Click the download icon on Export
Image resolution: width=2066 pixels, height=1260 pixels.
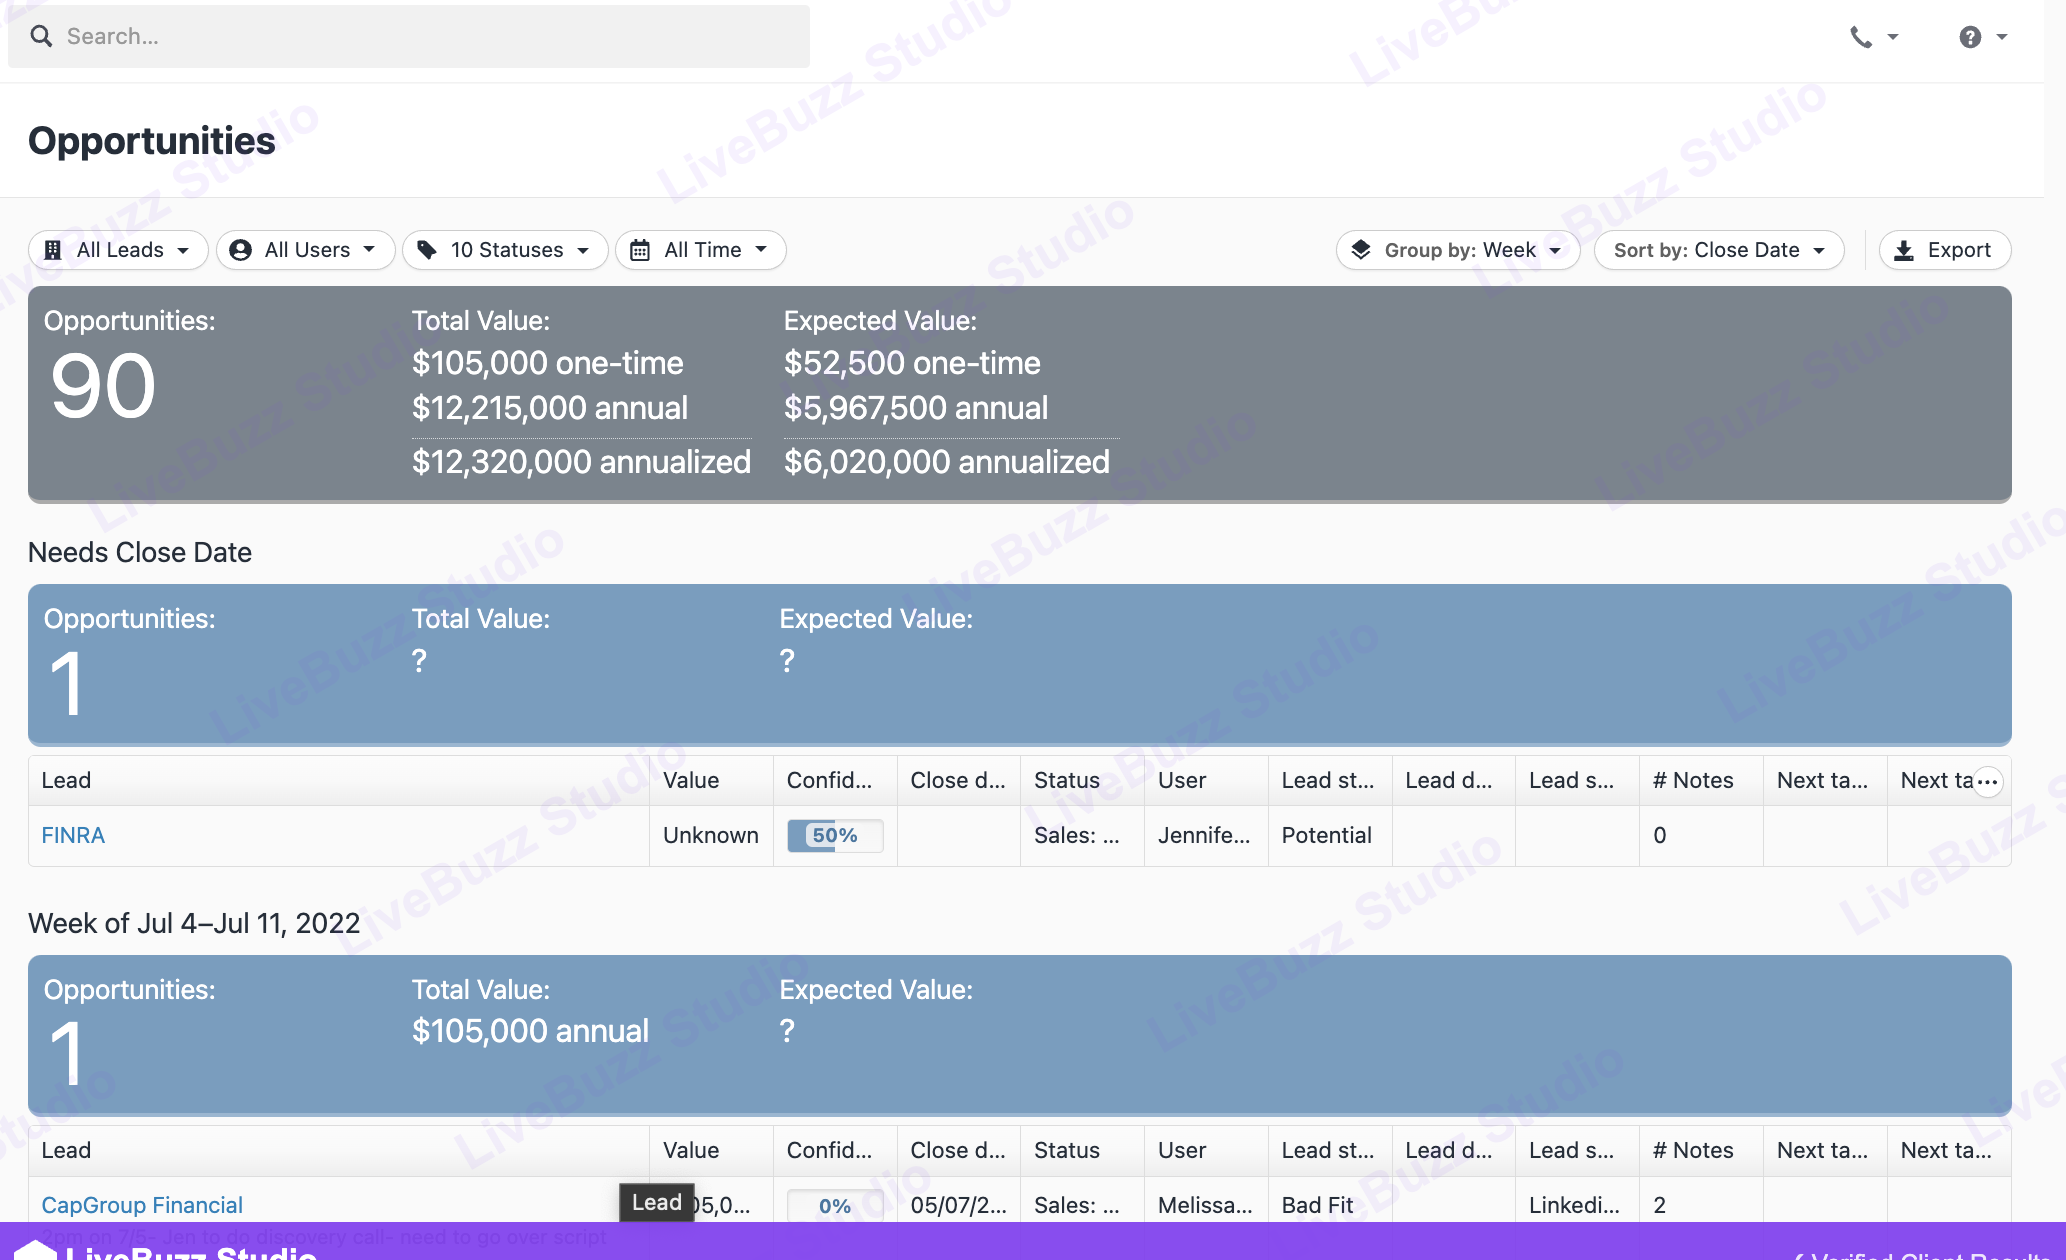(x=1904, y=250)
